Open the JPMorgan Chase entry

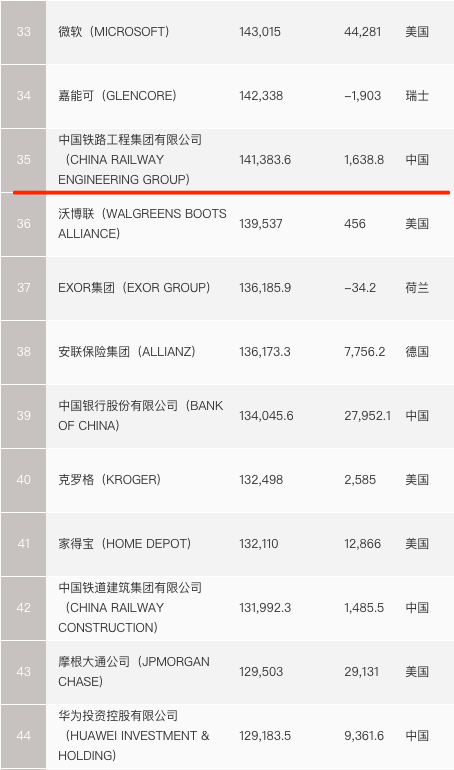pyautogui.click(x=134, y=671)
